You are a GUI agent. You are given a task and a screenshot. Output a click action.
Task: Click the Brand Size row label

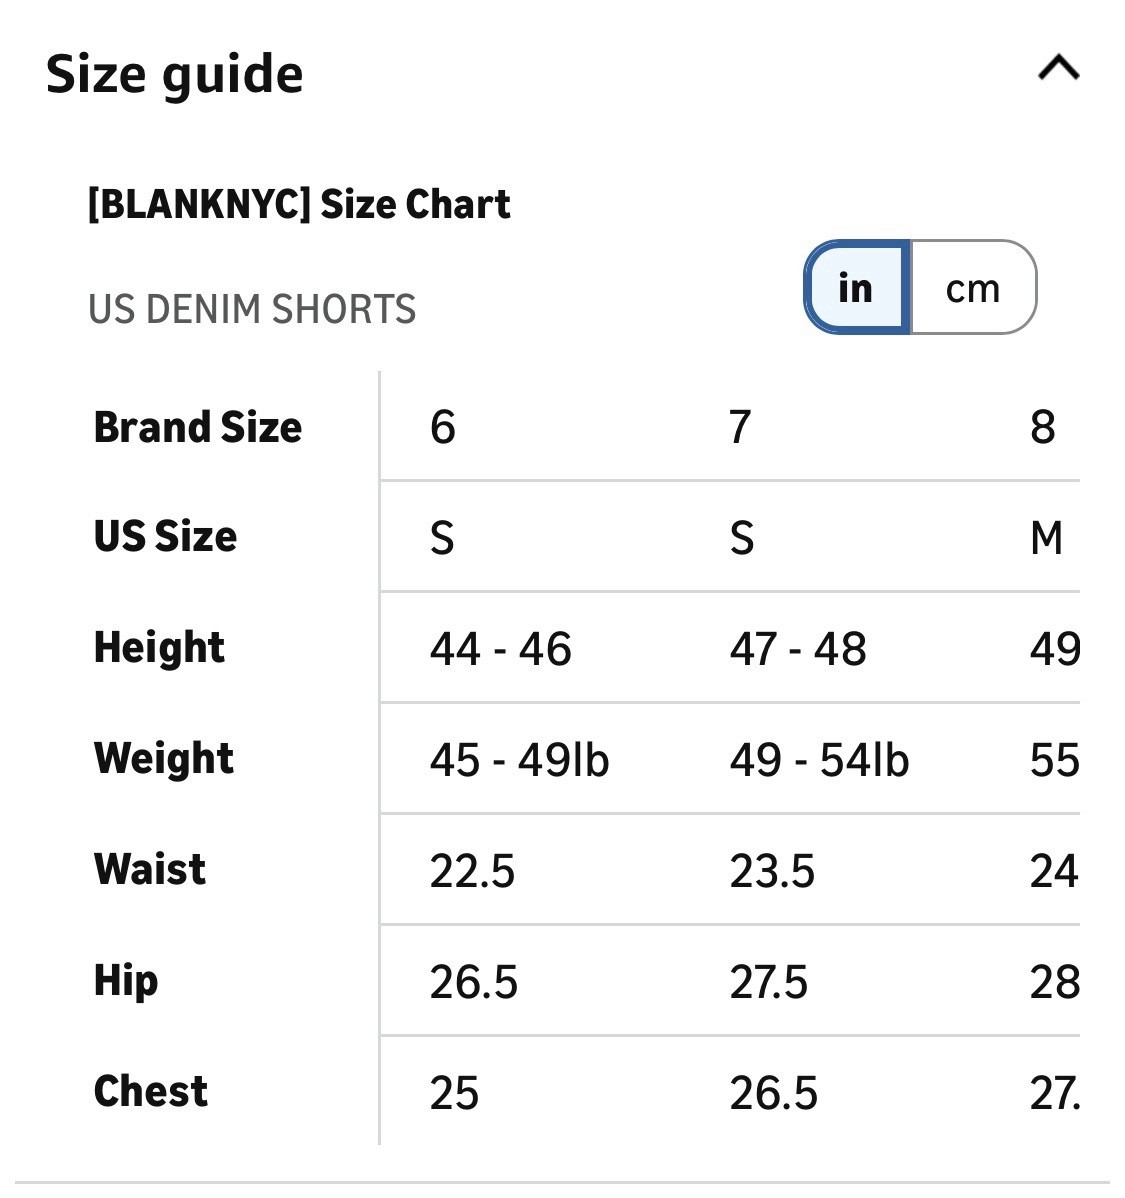pos(198,426)
